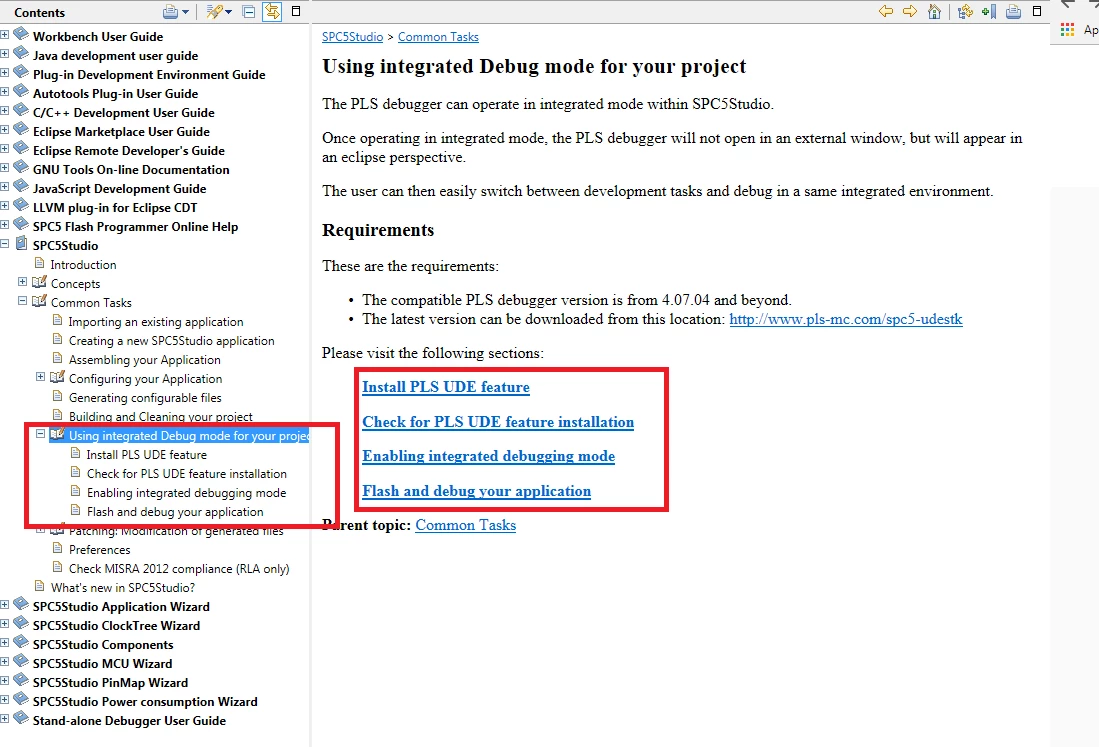Select Install PLS UDE feature tree entry
This screenshot has width=1099, height=747.
[x=146, y=455]
